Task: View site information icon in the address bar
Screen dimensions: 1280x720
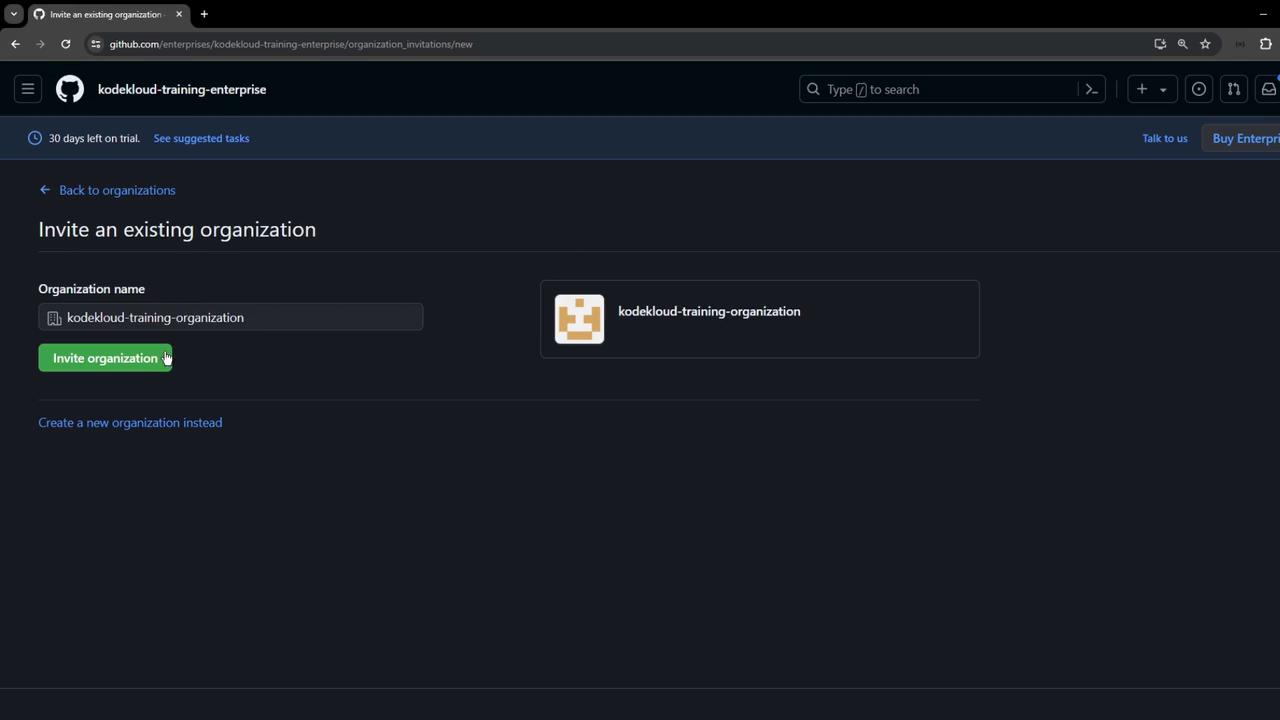Action: pos(96,44)
